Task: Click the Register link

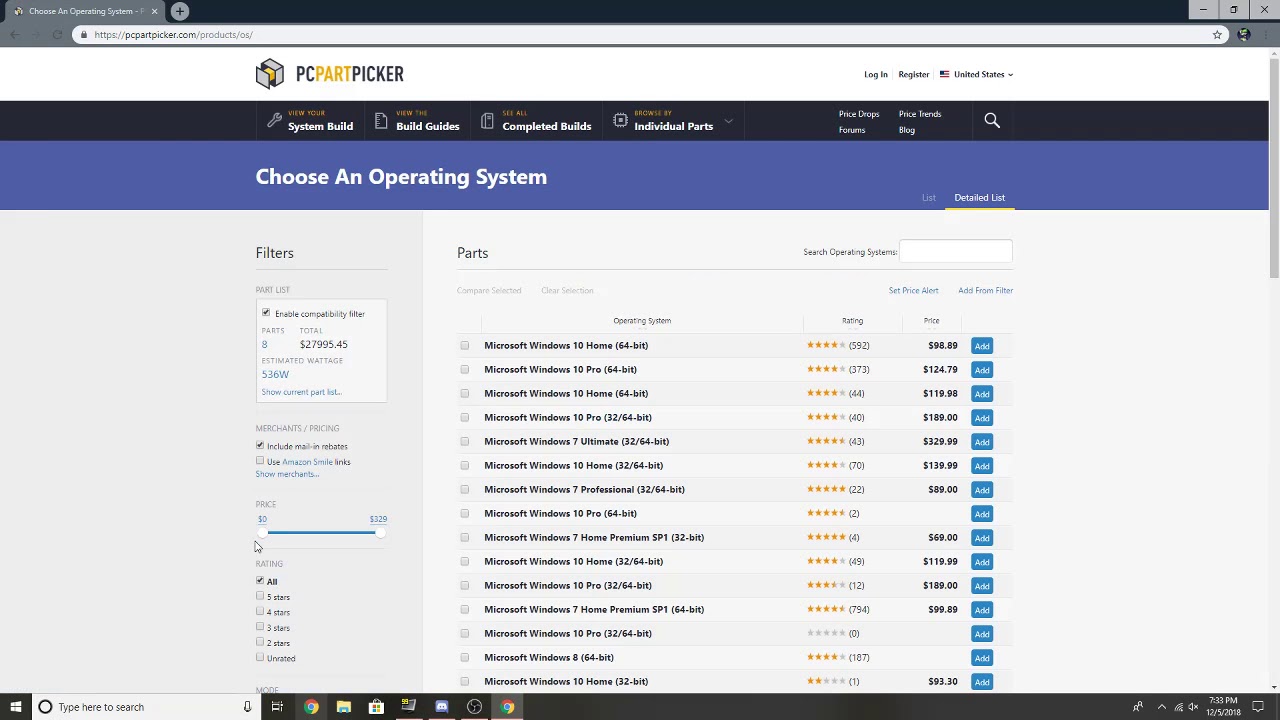Action: pyautogui.click(x=913, y=74)
